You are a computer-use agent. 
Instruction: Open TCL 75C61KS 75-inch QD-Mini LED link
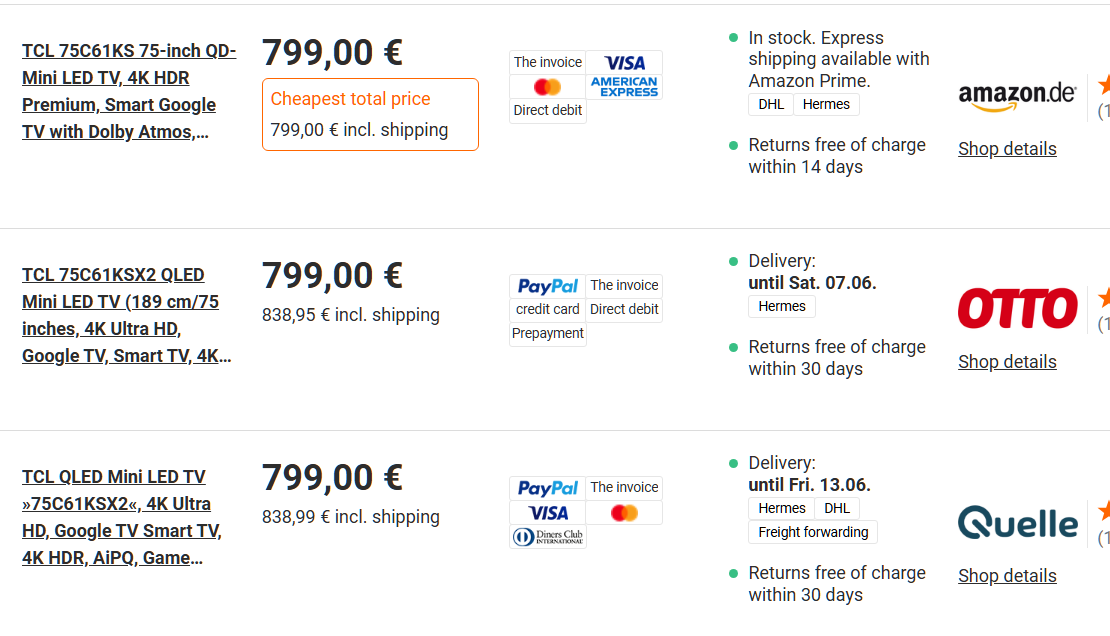point(129,91)
